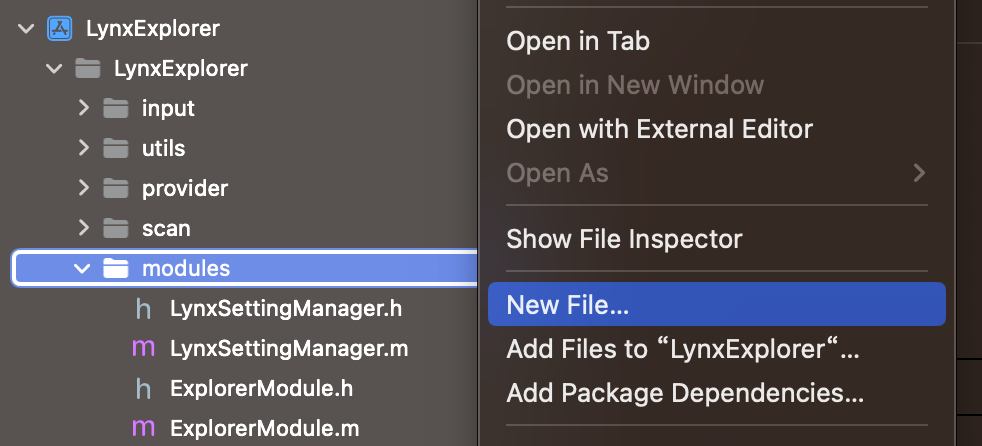The image size is (982, 446).
Task: Click the header icon of LynxSettingManager.h
Action: (x=143, y=308)
